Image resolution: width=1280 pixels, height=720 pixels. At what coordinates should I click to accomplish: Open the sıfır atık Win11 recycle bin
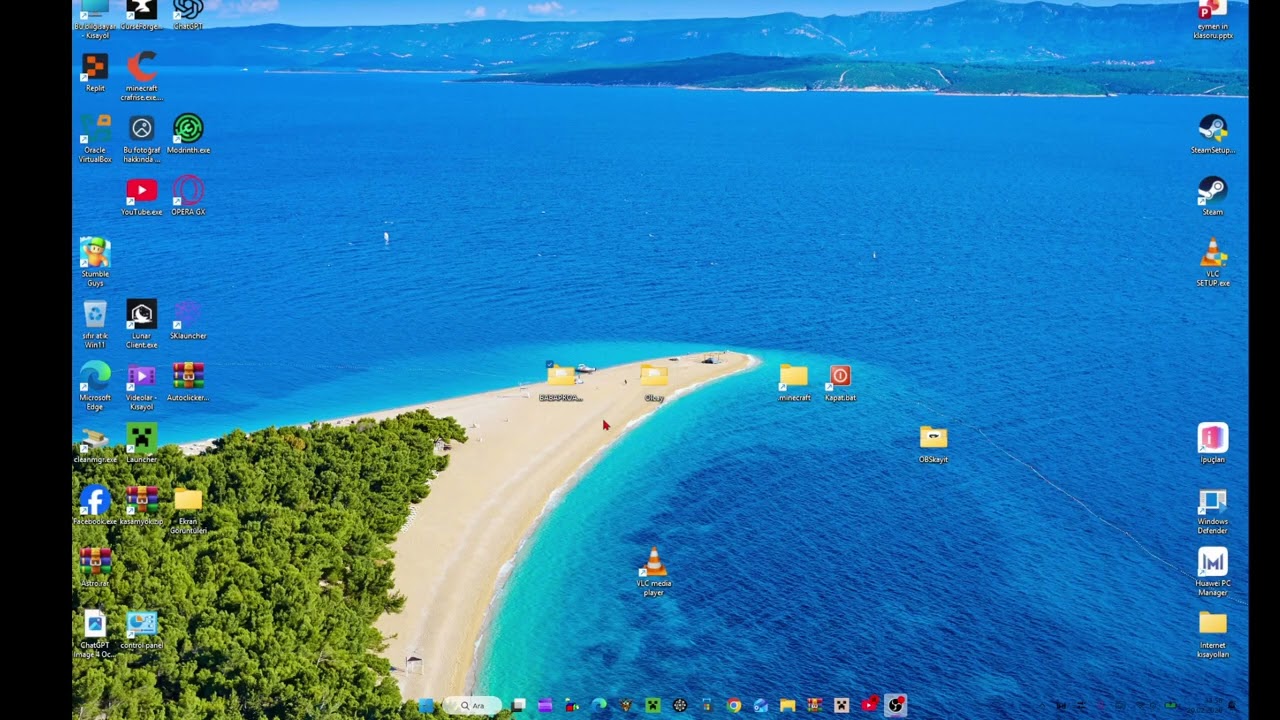(x=95, y=324)
